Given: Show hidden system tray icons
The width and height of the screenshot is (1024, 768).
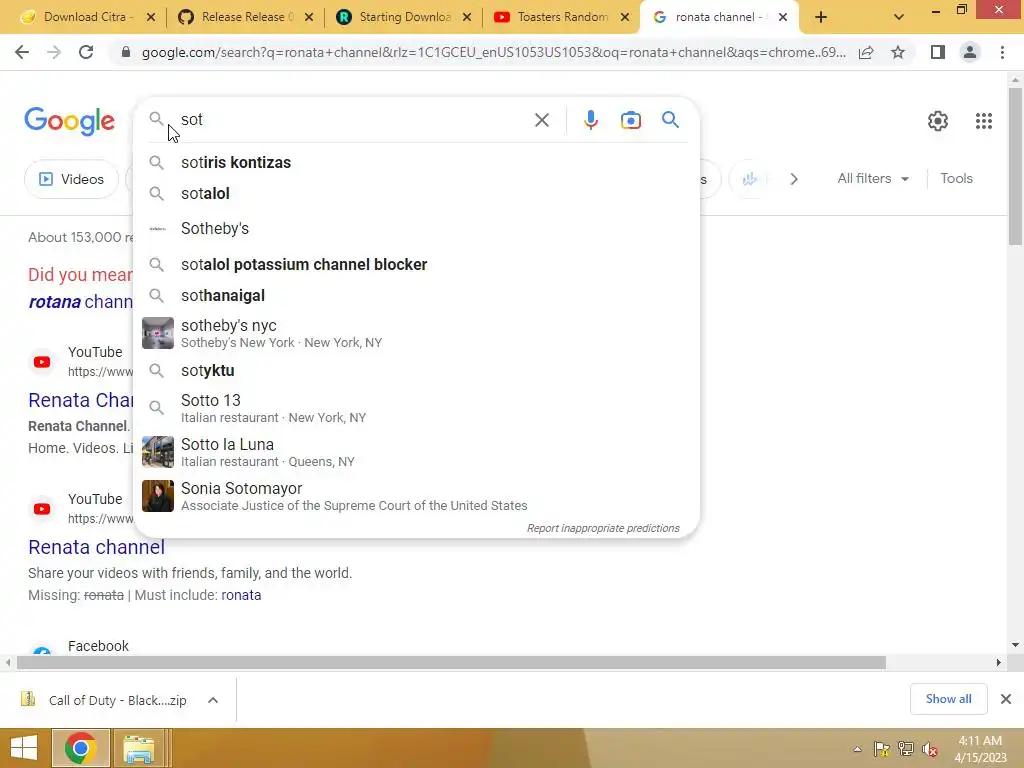Looking at the screenshot, I should point(857,750).
